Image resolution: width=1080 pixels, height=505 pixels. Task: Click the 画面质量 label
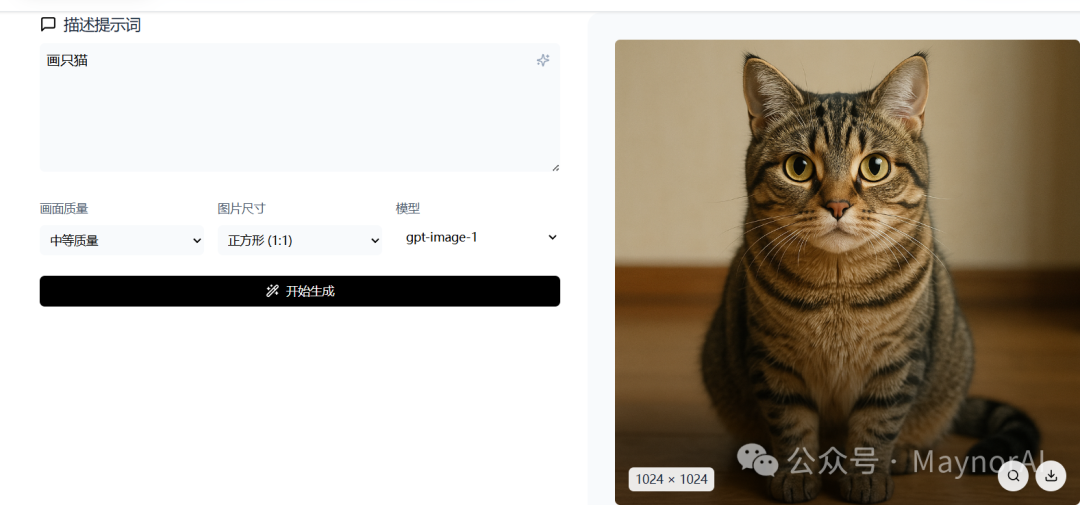tap(64, 209)
